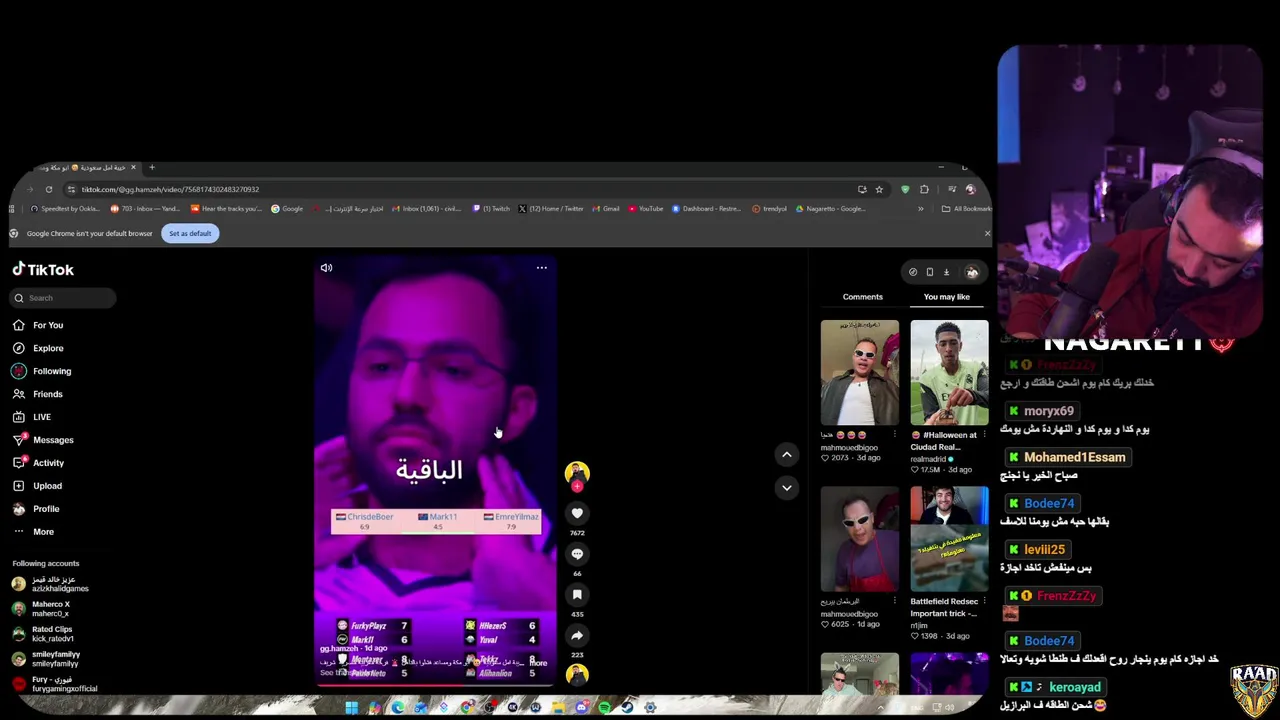Open Gmail bookmark
Viewport: 1280px width, 720px height.
coord(605,209)
